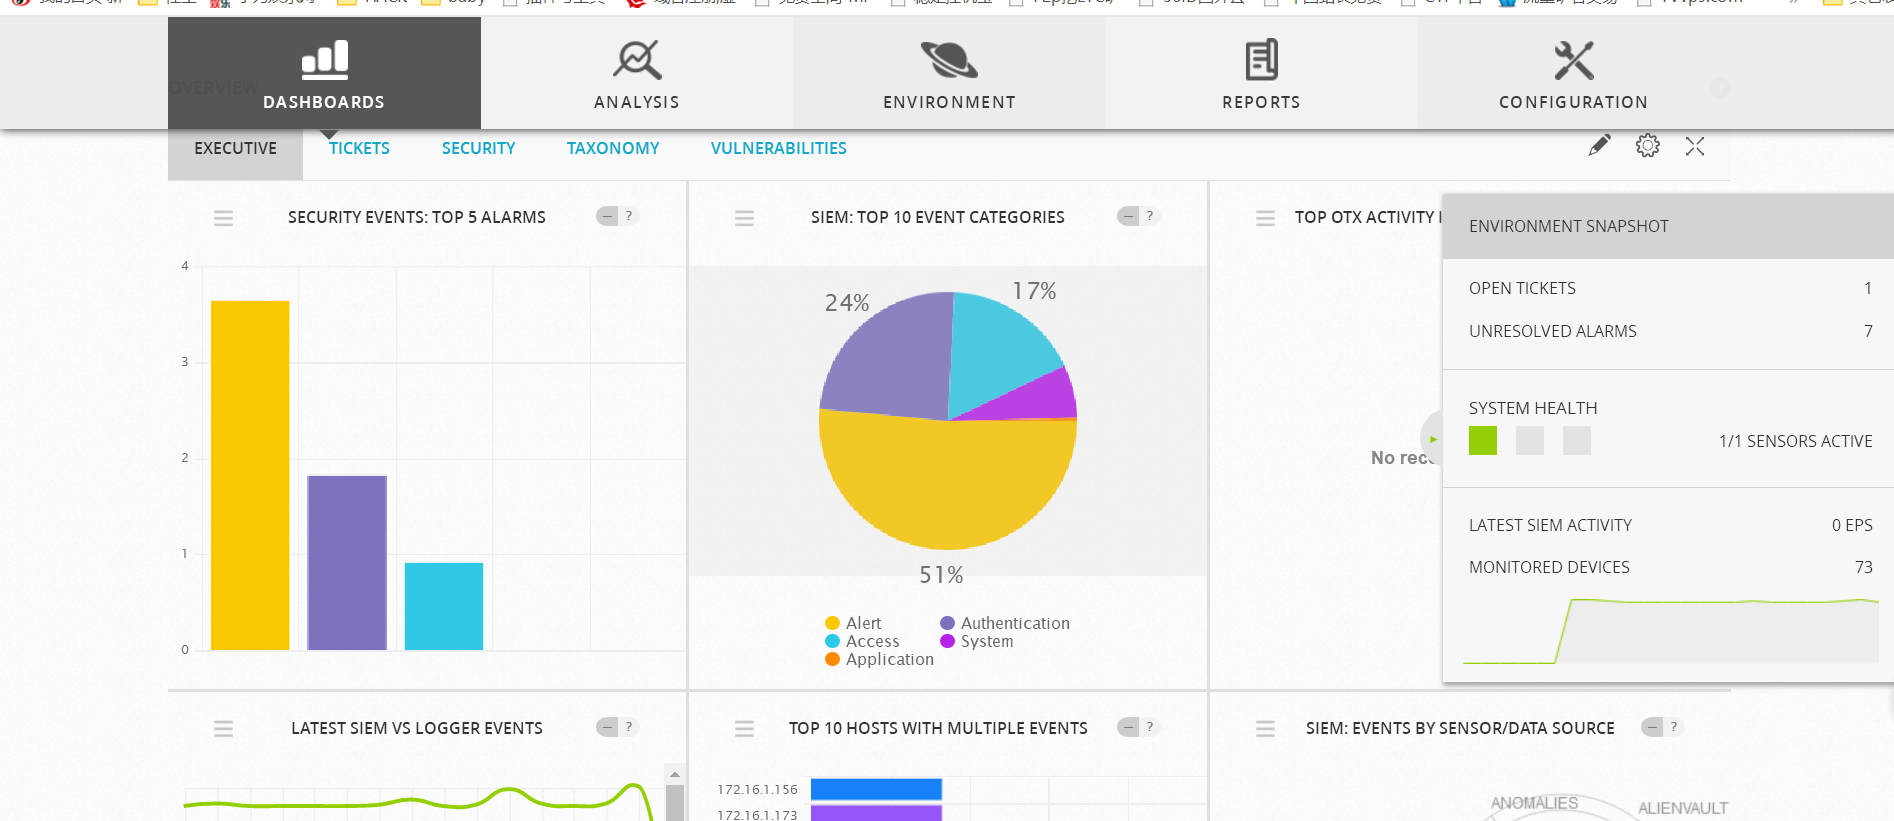Click help question mark on Events by Sensor widget
The width and height of the screenshot is (1894, 821).
(x=1674, y=727)
